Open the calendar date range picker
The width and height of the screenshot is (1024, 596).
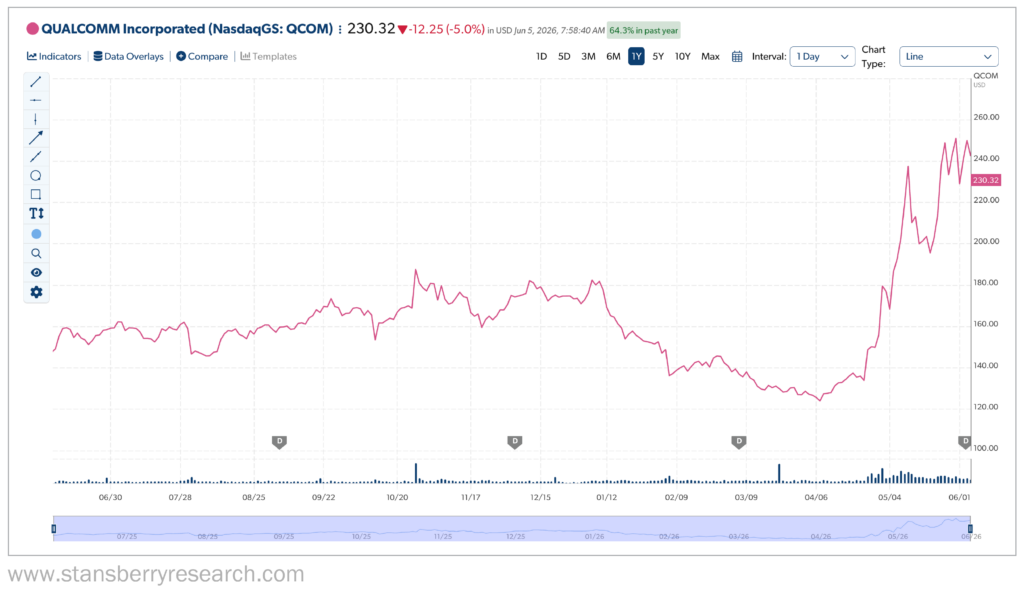[x=737, y=57]
